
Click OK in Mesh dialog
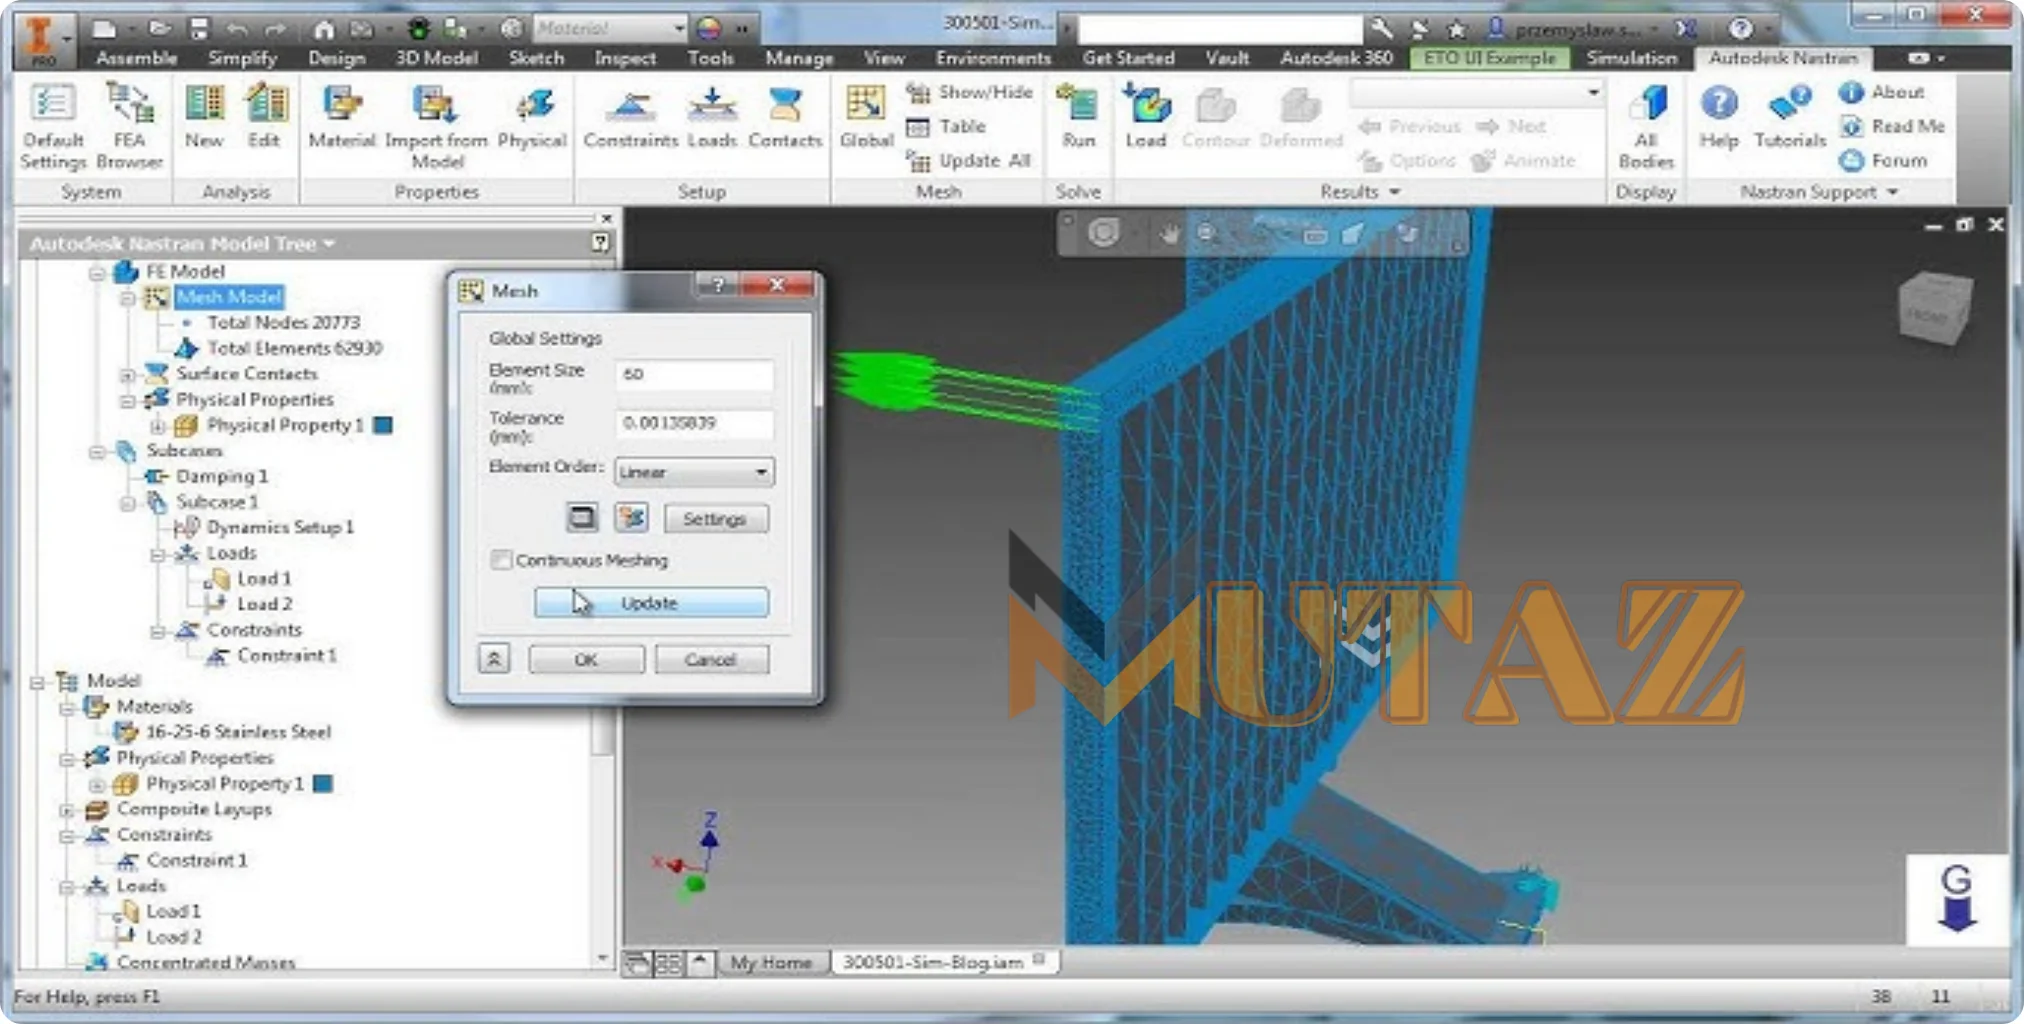[586, 659]
